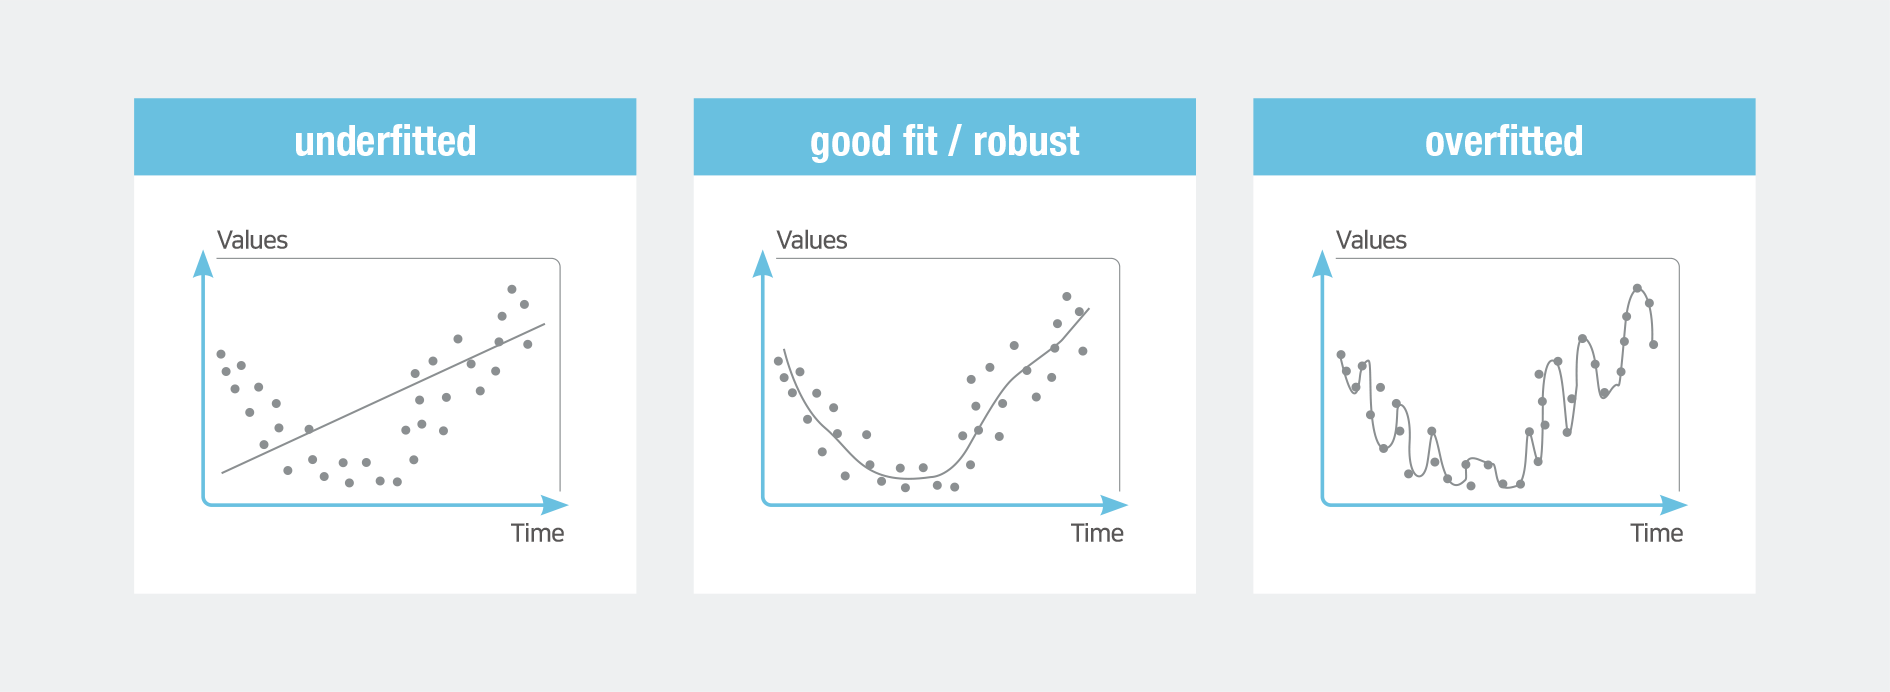Screen dimensions: 1890x692
Task: Click the upward Values axis arrowhead in underfitted chart
Action: pos(203,264)
